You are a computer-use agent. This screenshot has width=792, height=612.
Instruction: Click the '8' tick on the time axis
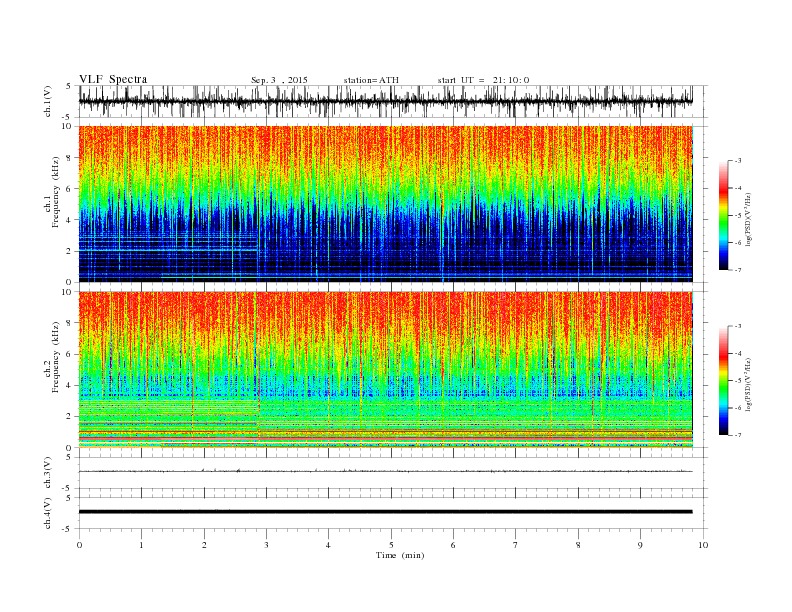click(578, 545)
